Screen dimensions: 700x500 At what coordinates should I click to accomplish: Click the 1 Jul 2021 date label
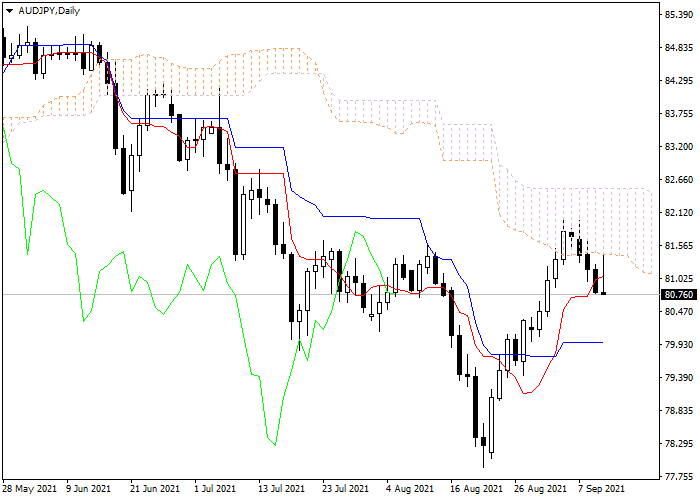point(214,489)
